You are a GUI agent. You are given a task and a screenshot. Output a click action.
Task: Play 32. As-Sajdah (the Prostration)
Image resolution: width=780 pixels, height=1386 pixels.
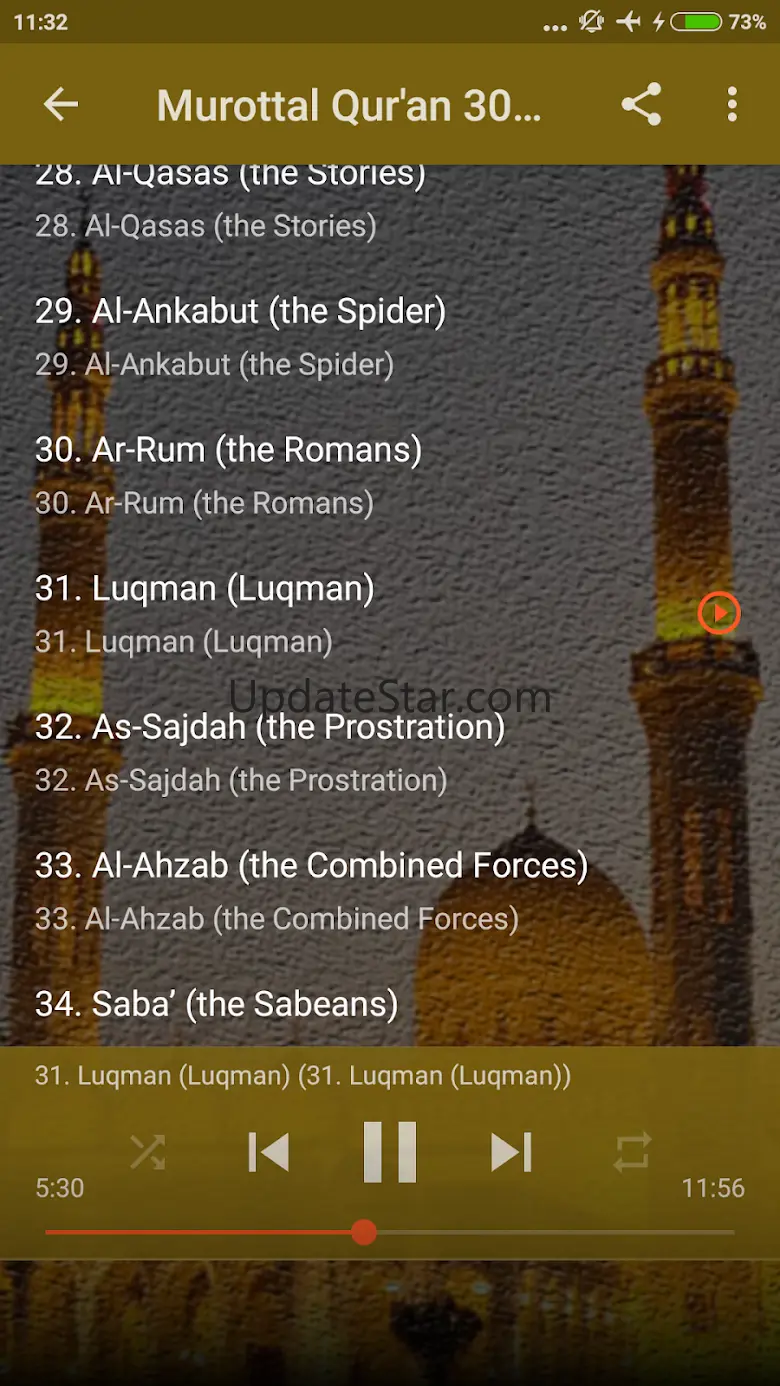coord(270,752)
